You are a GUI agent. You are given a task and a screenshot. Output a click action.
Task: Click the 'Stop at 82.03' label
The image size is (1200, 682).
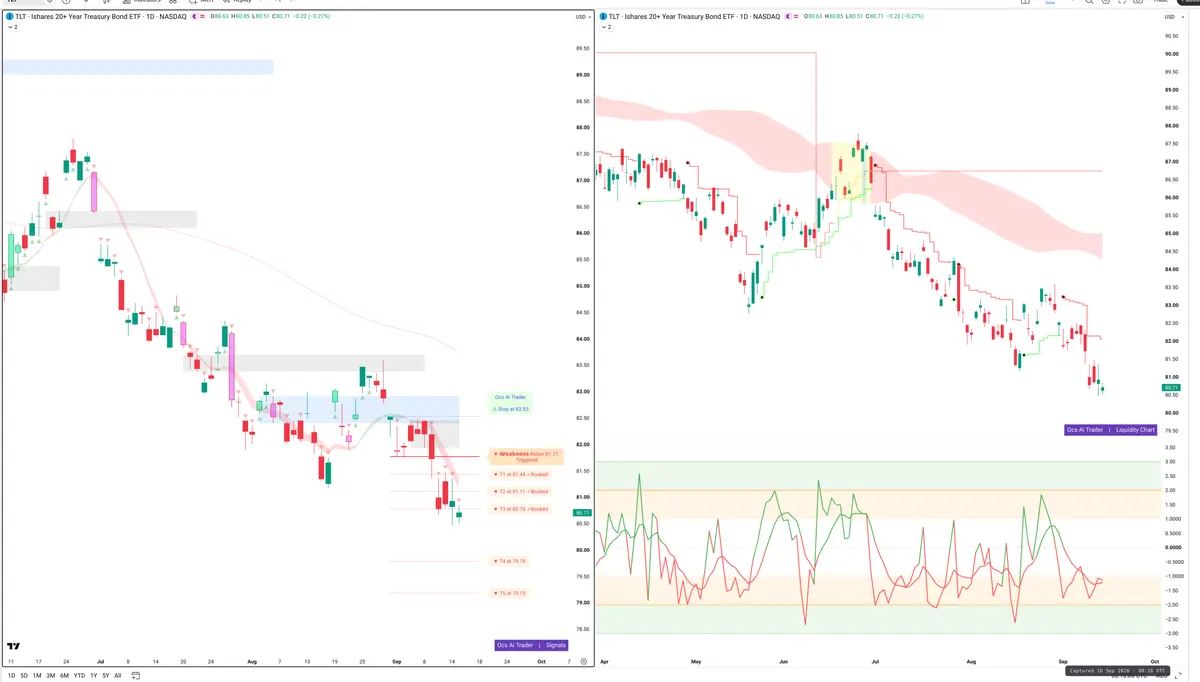511,409
